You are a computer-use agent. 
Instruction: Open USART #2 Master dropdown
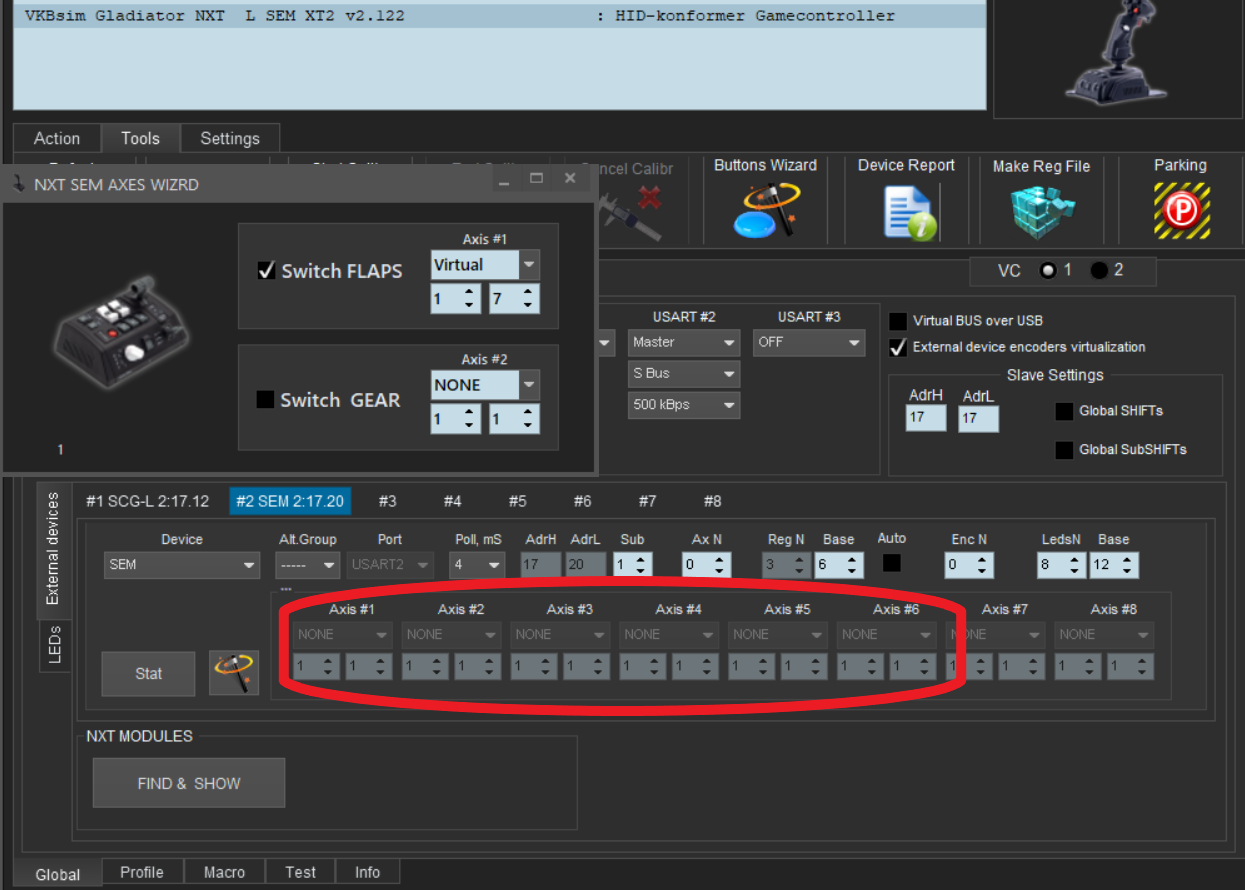[684, 342]
